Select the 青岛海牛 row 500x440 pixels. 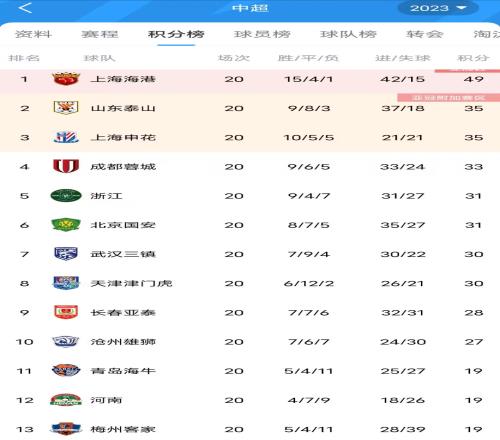click(x=250, y=371)
